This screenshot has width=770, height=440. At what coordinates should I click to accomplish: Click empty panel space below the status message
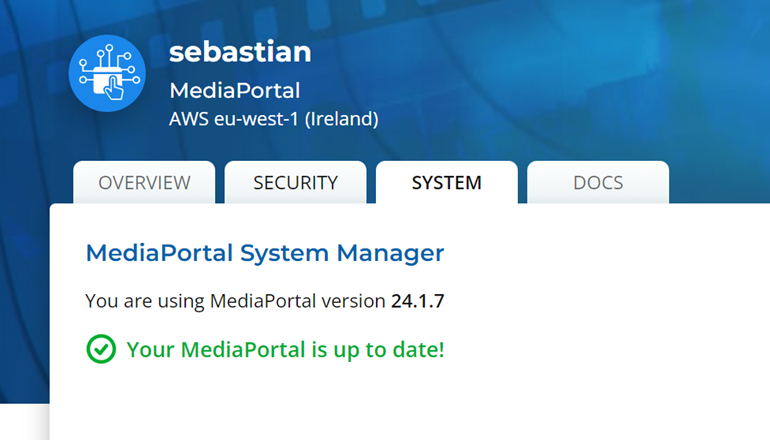click(400, 405)
